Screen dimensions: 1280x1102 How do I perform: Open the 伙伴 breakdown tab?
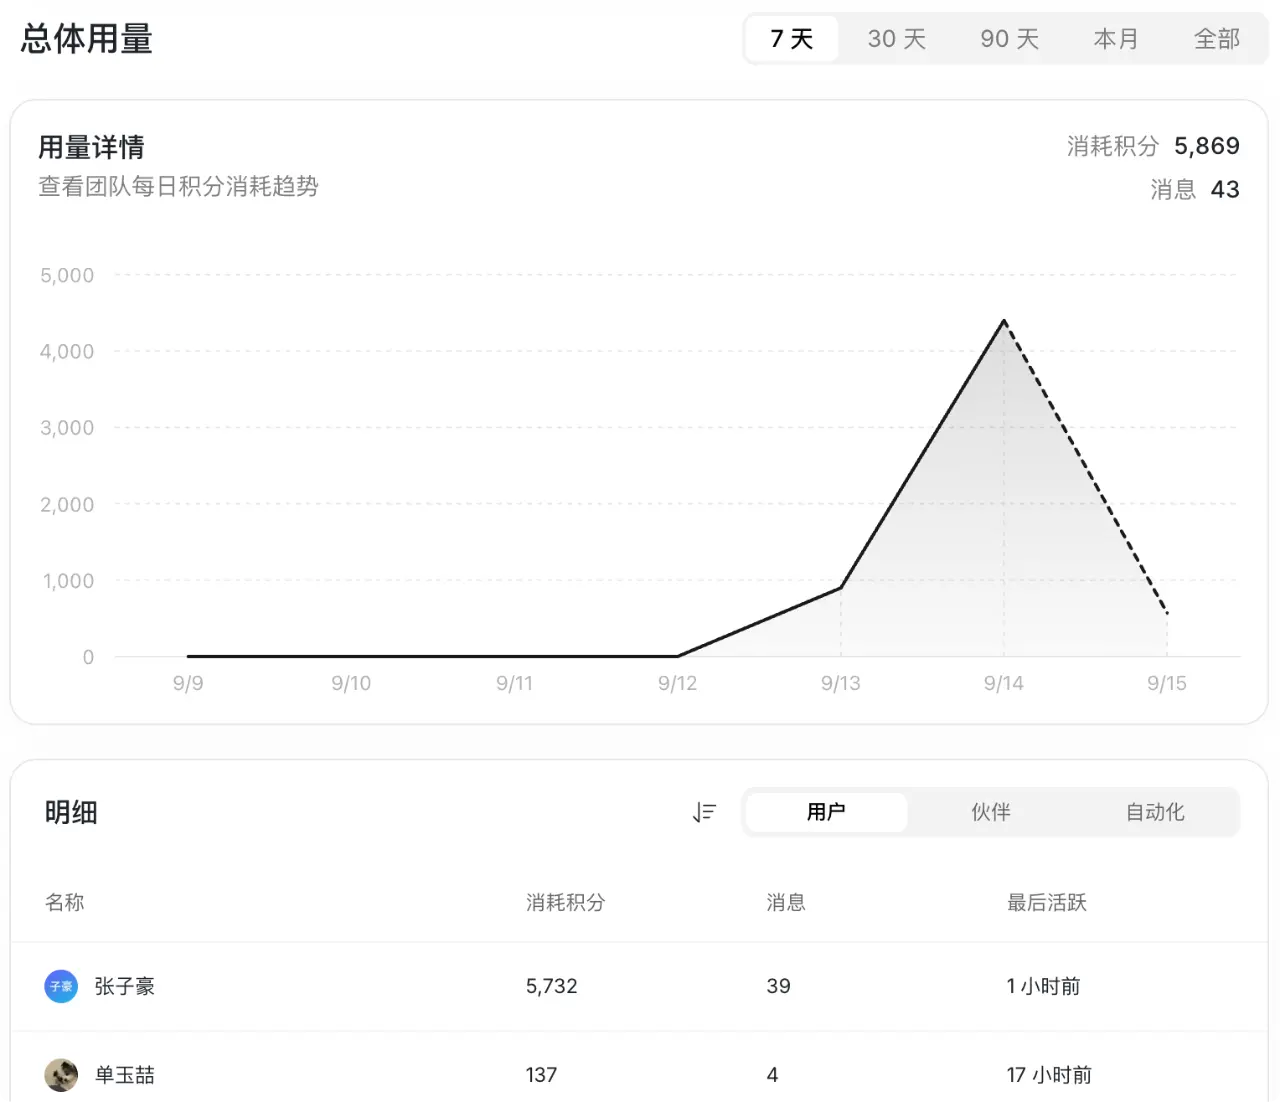coord(991,812)
